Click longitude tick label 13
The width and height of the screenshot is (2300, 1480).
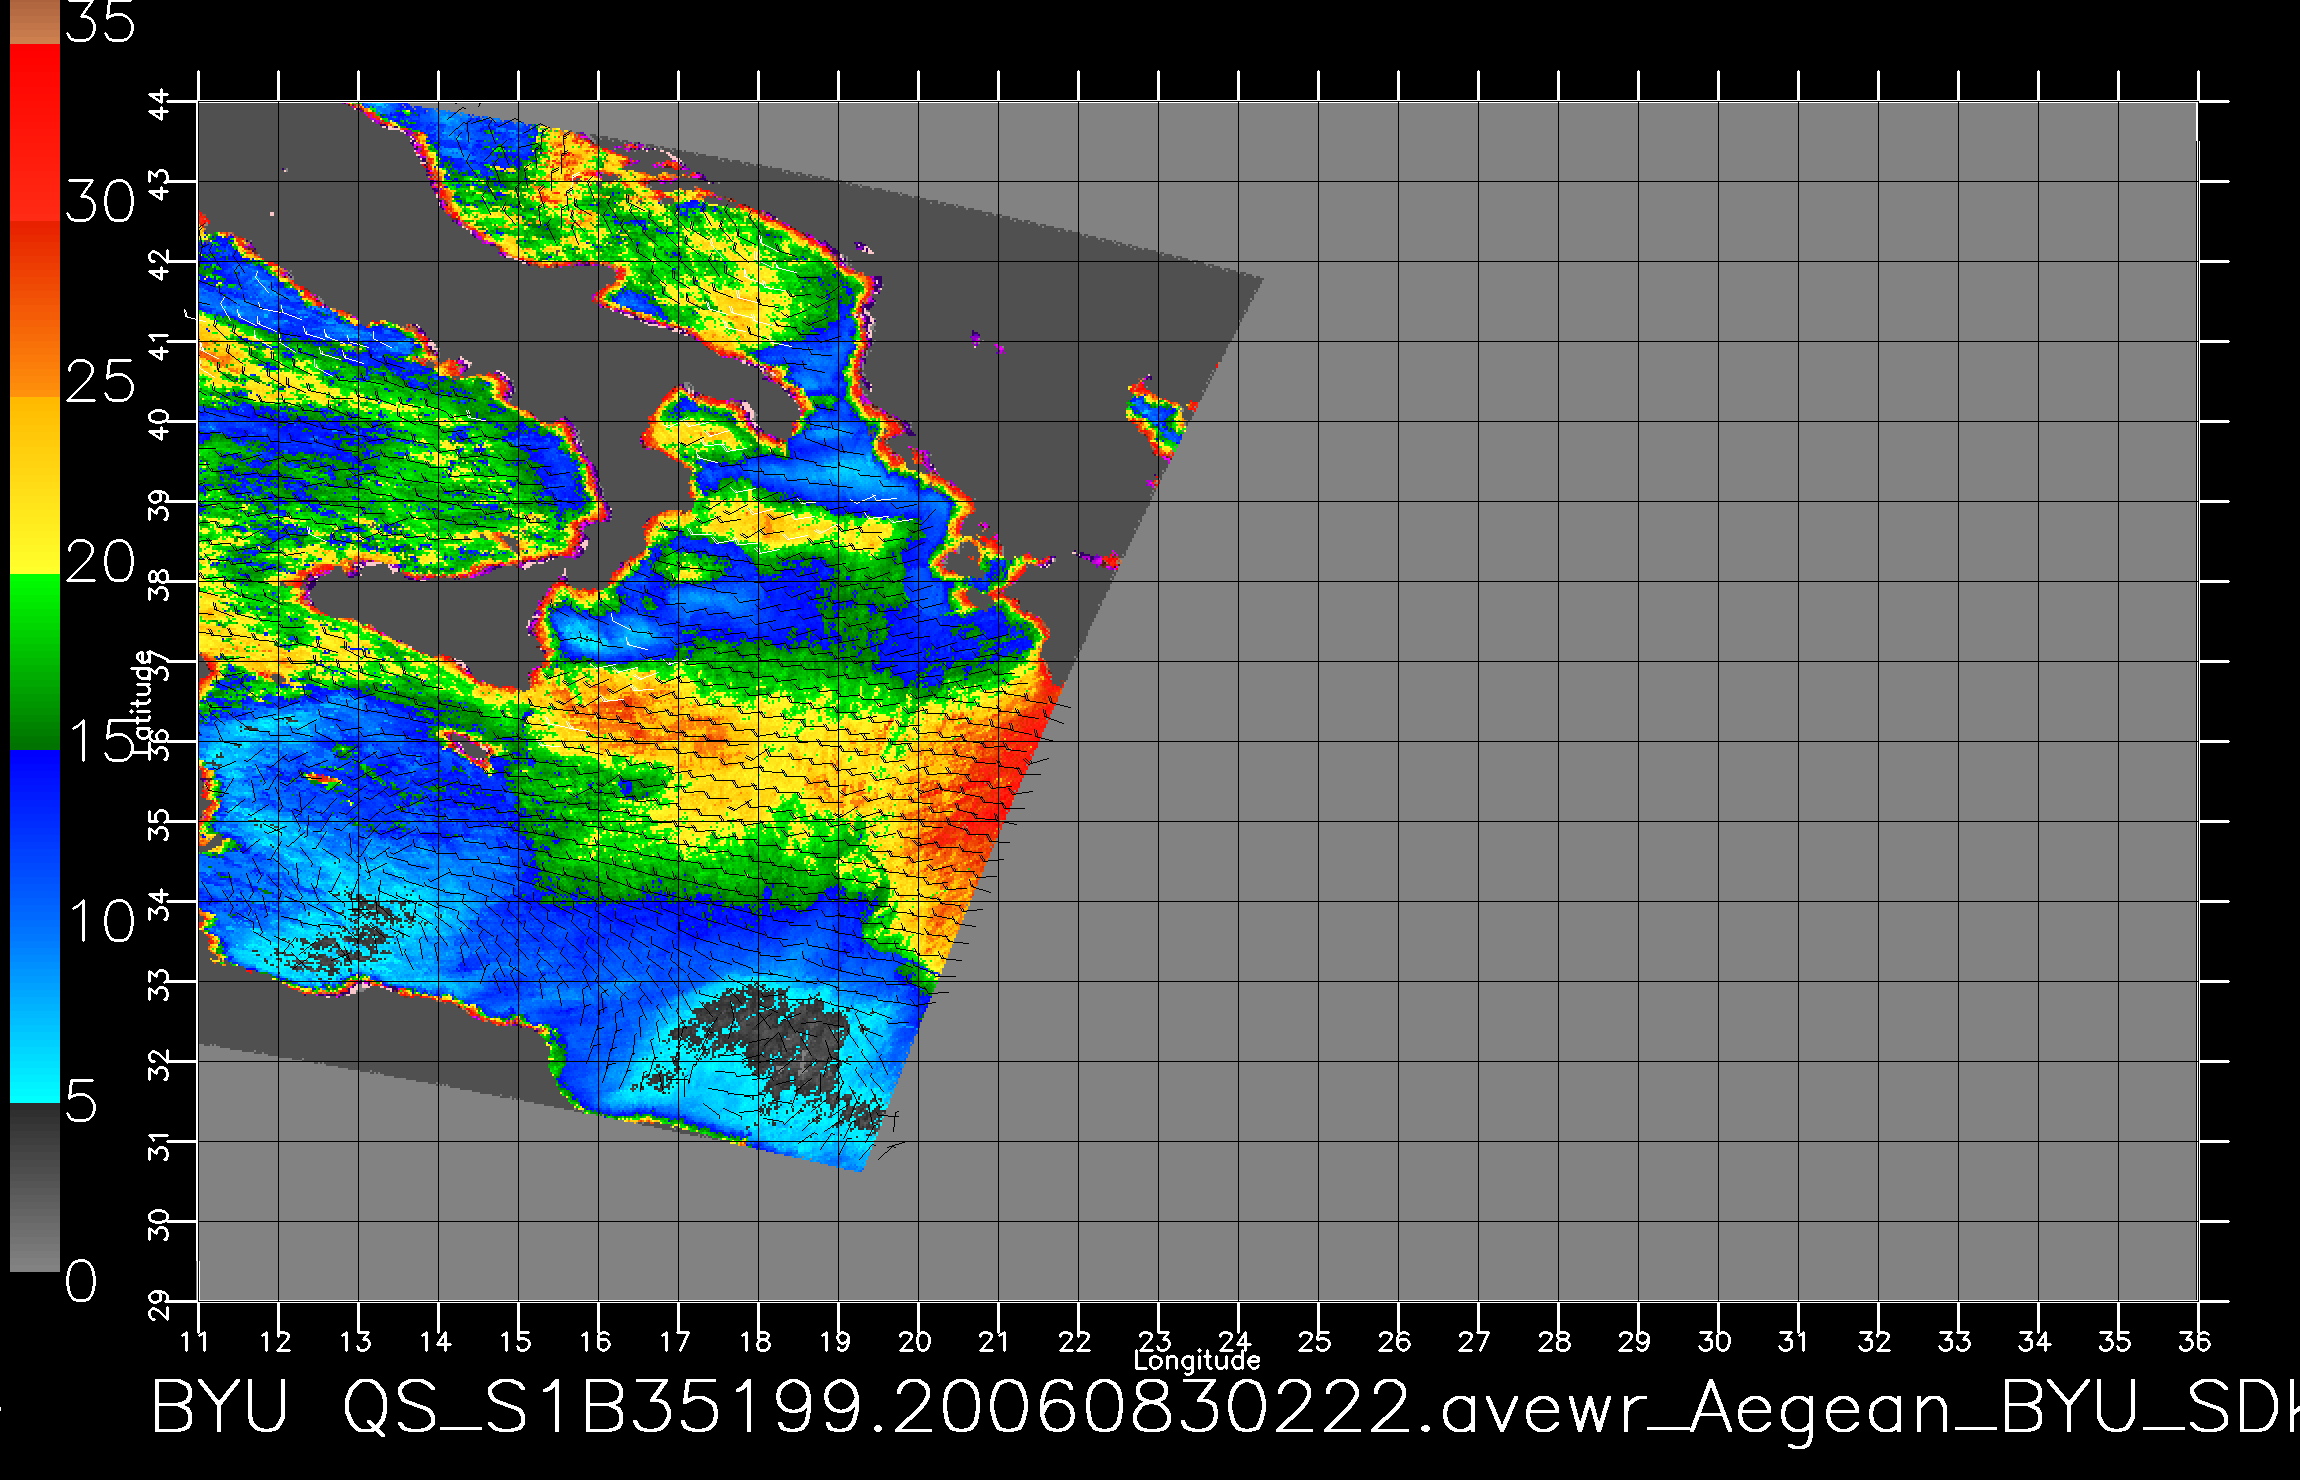coord(355,1341)
